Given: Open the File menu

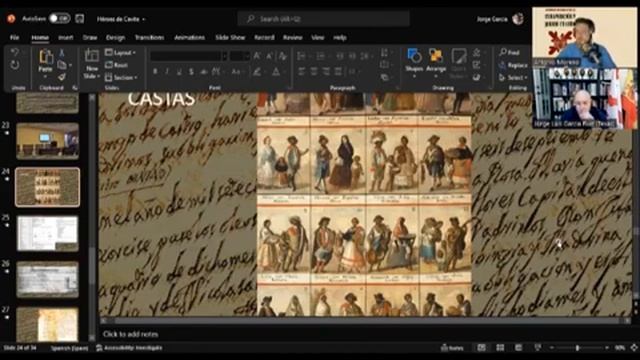Looking at the screenshot, I should [15, 38].
